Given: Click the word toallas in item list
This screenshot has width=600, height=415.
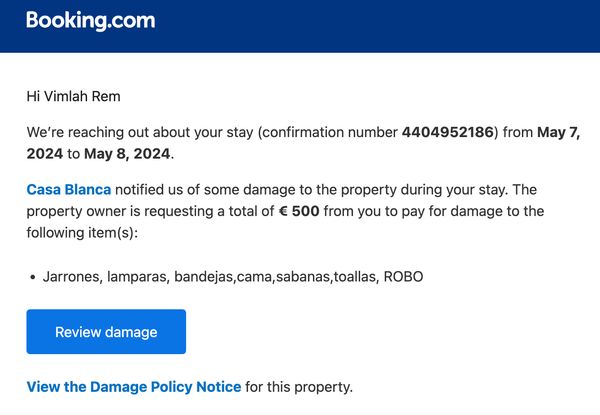Looking at the screenshot, I should (357, 277).
